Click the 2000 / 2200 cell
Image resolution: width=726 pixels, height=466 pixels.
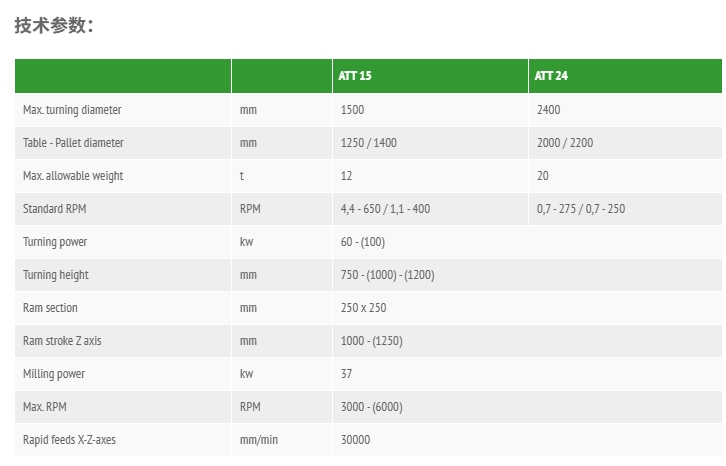[565, 143]
